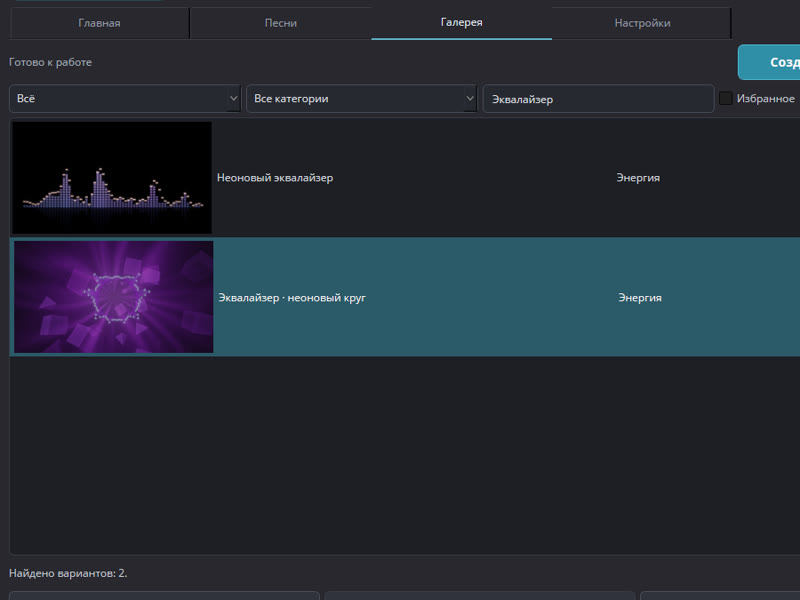Select the bar equalizer preview thumbnail
Image resolution: width=800 pixels, height=600 pixels.
click(112, 178)
